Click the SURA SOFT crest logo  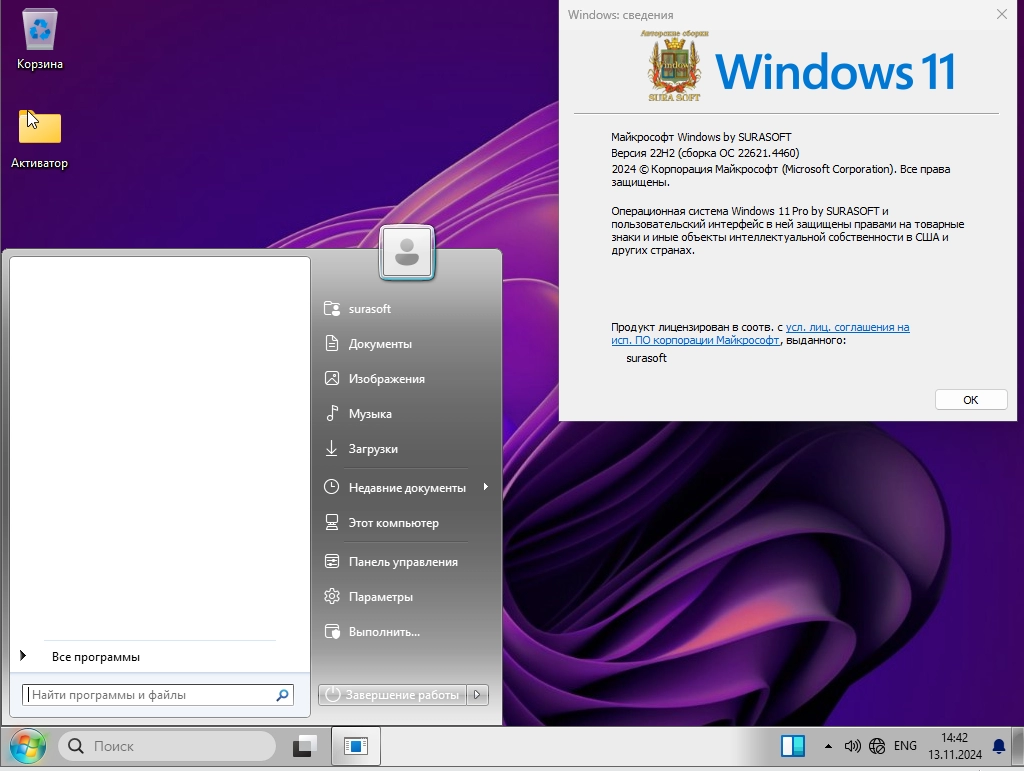tap(674, 67)
